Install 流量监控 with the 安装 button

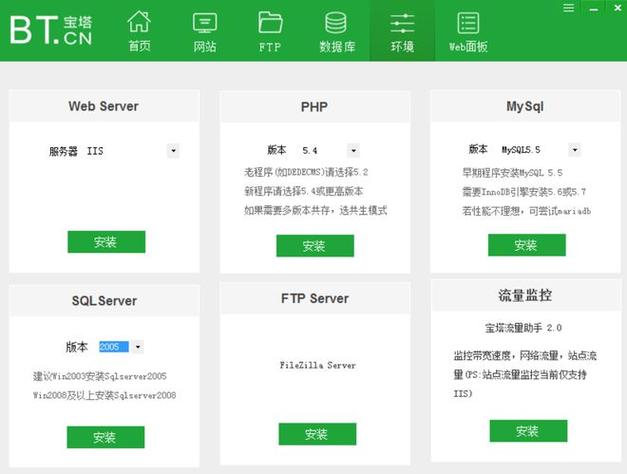(529, 431)
